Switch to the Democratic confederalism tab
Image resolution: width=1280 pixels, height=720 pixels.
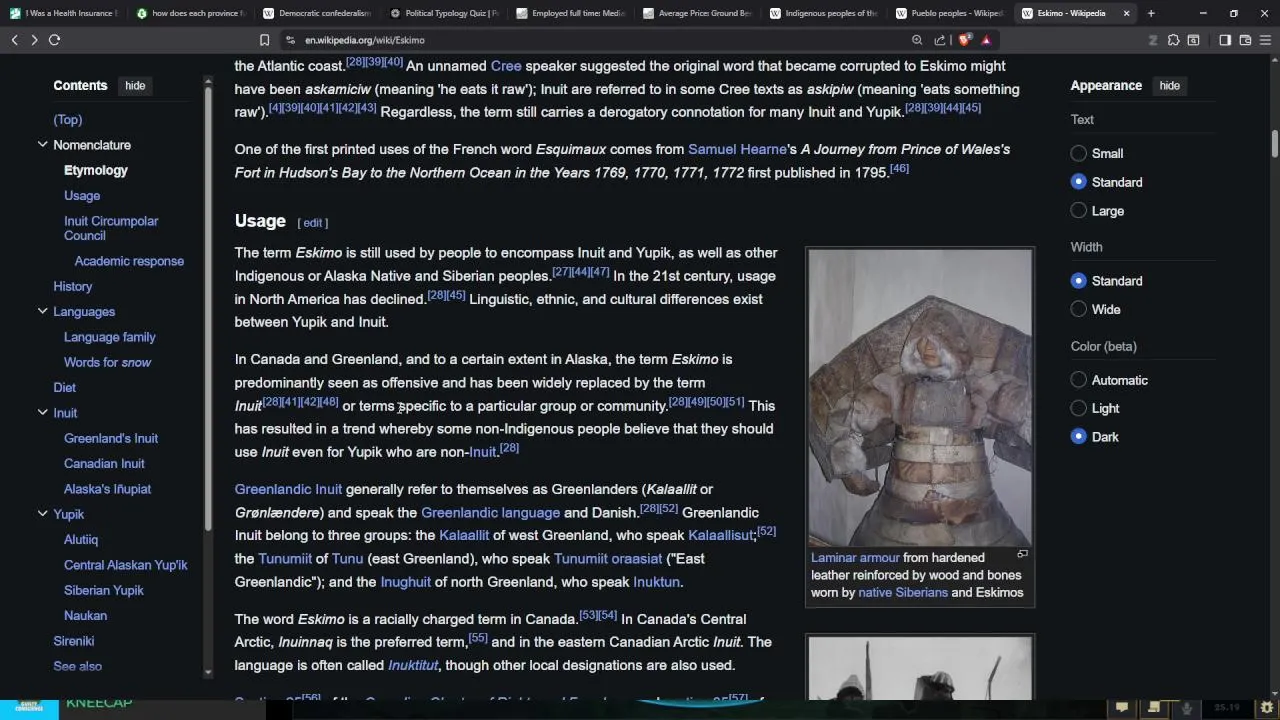[316, 13]
